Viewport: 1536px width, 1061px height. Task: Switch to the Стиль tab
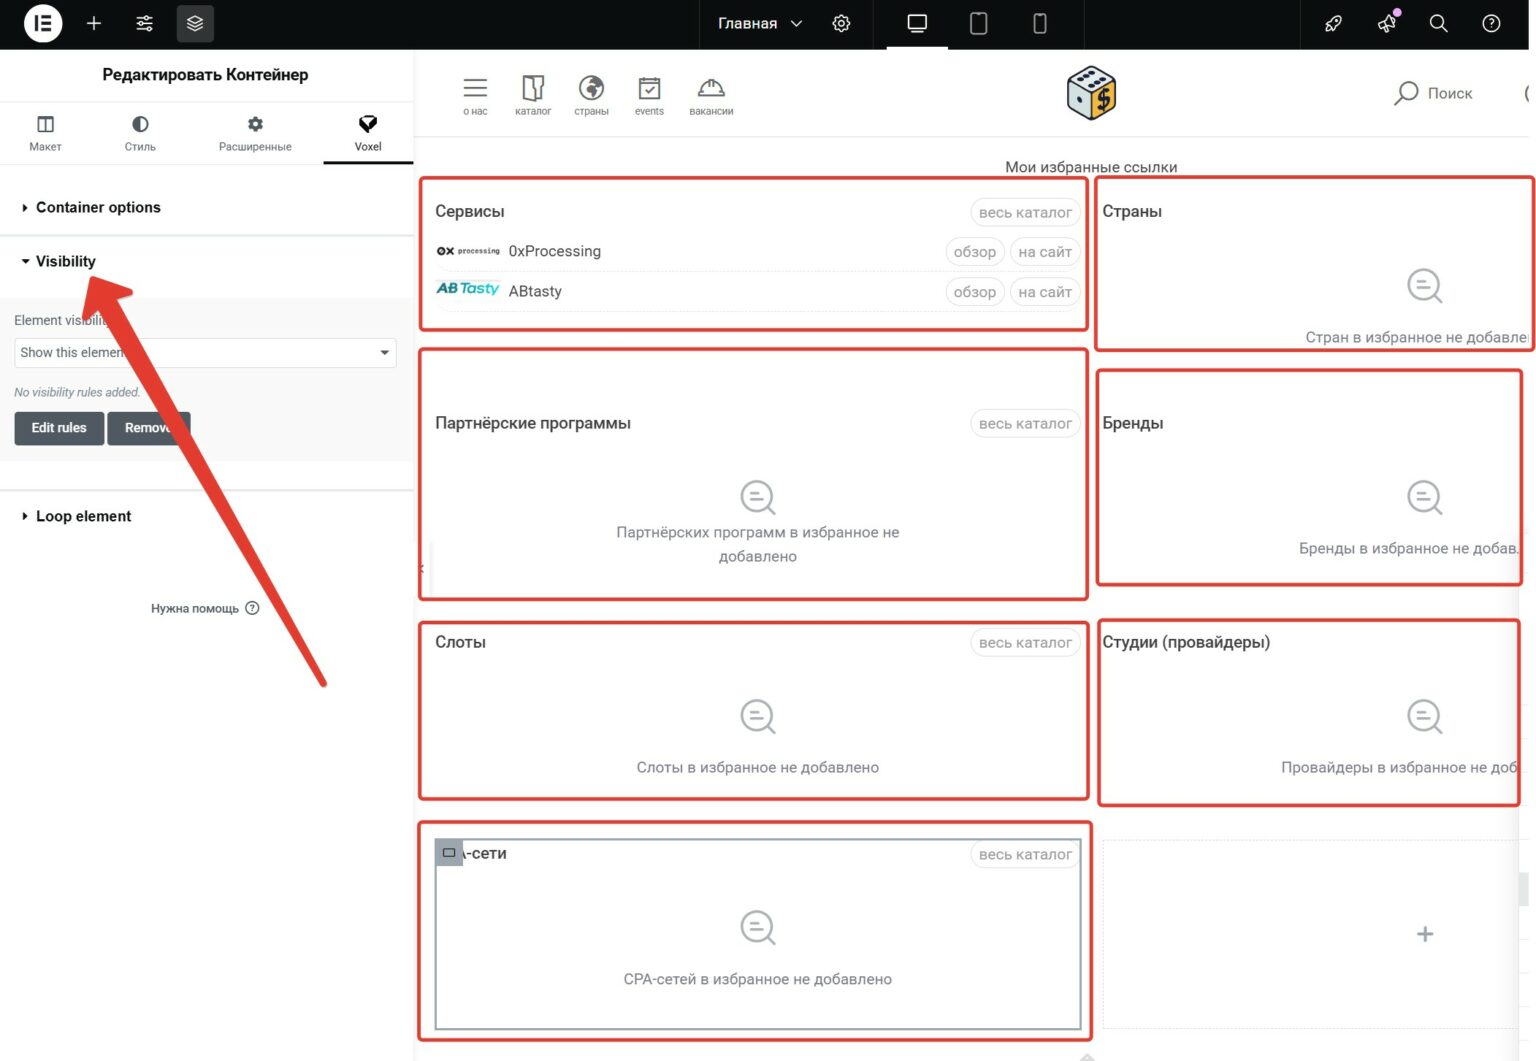click(140, 133)
